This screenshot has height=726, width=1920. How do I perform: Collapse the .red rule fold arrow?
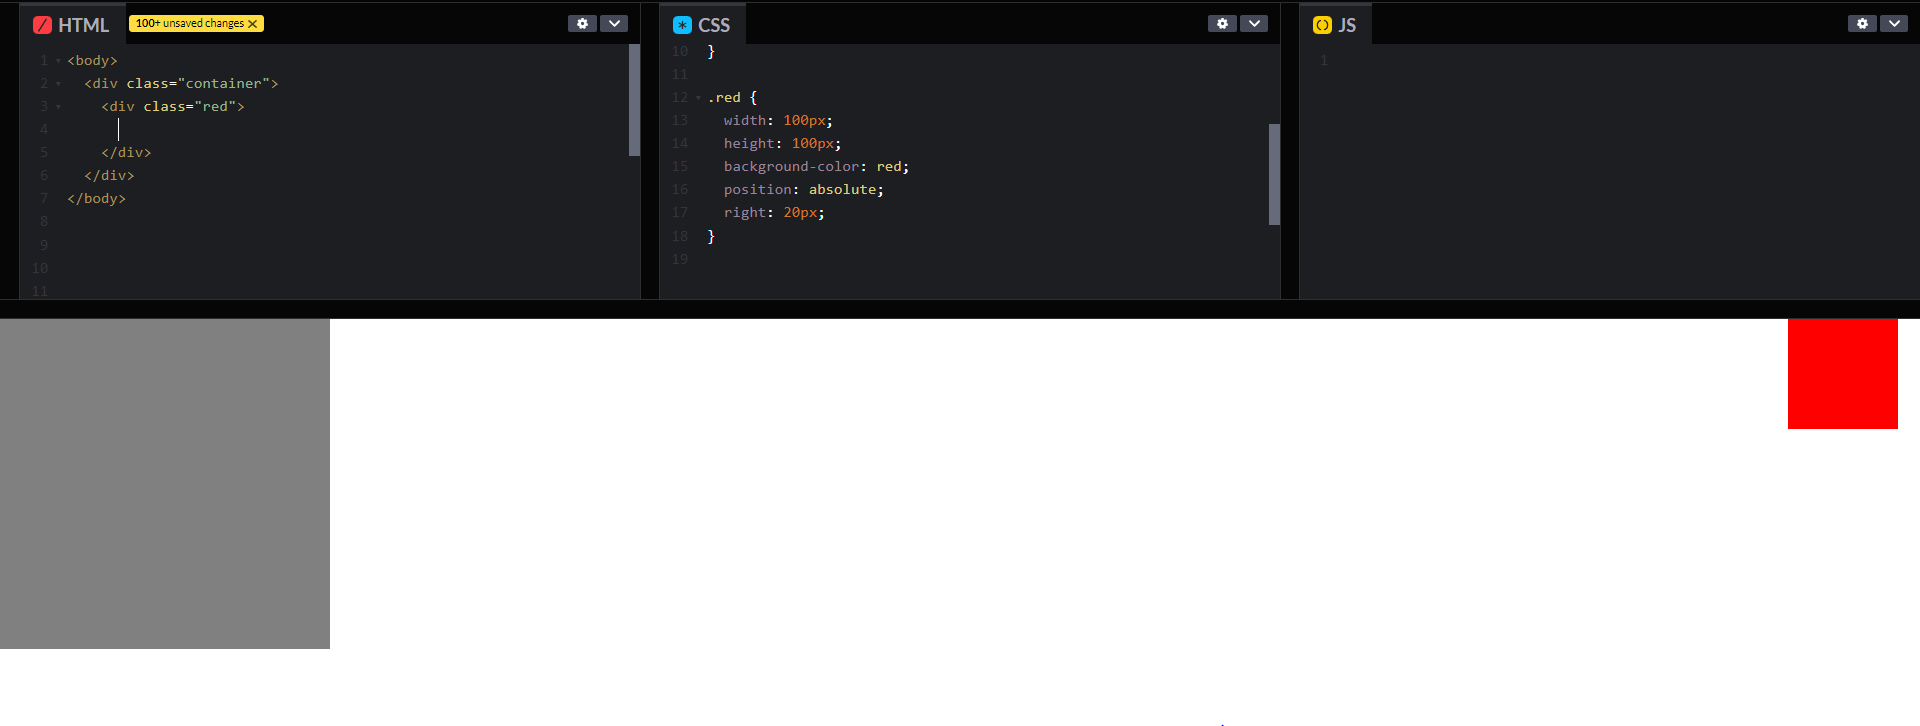click(x=698, y=98)
